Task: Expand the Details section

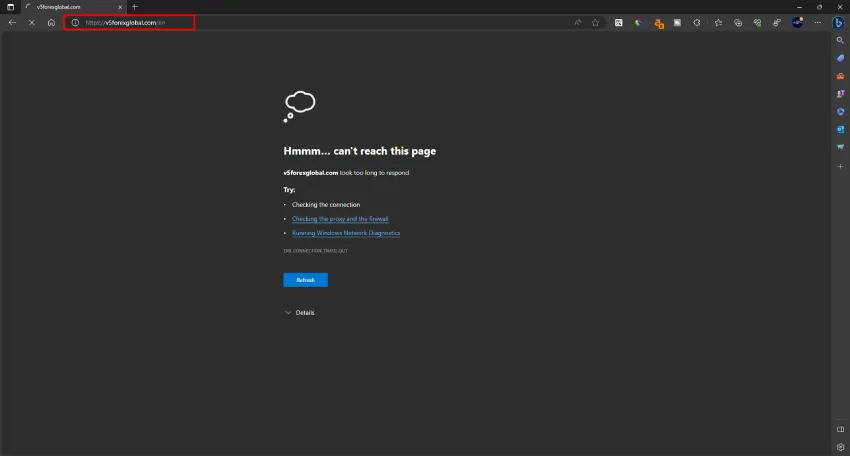Action: tap(300, 313)
